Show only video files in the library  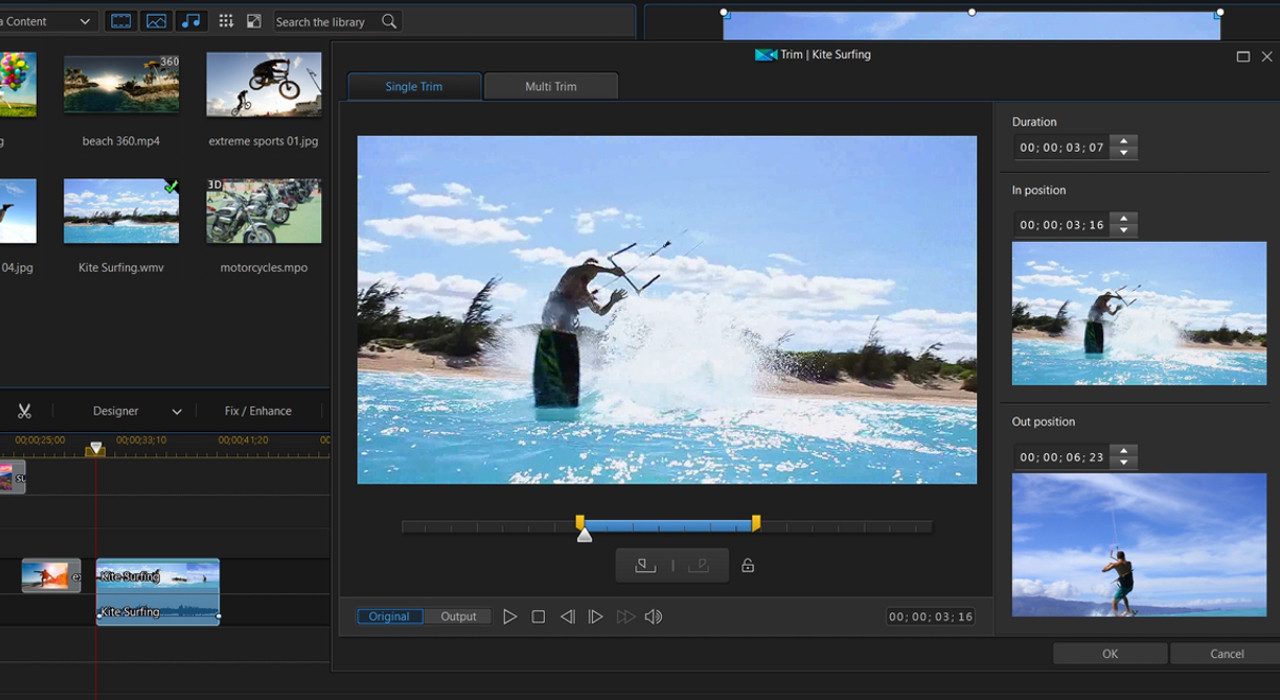(x=121, y=21)
